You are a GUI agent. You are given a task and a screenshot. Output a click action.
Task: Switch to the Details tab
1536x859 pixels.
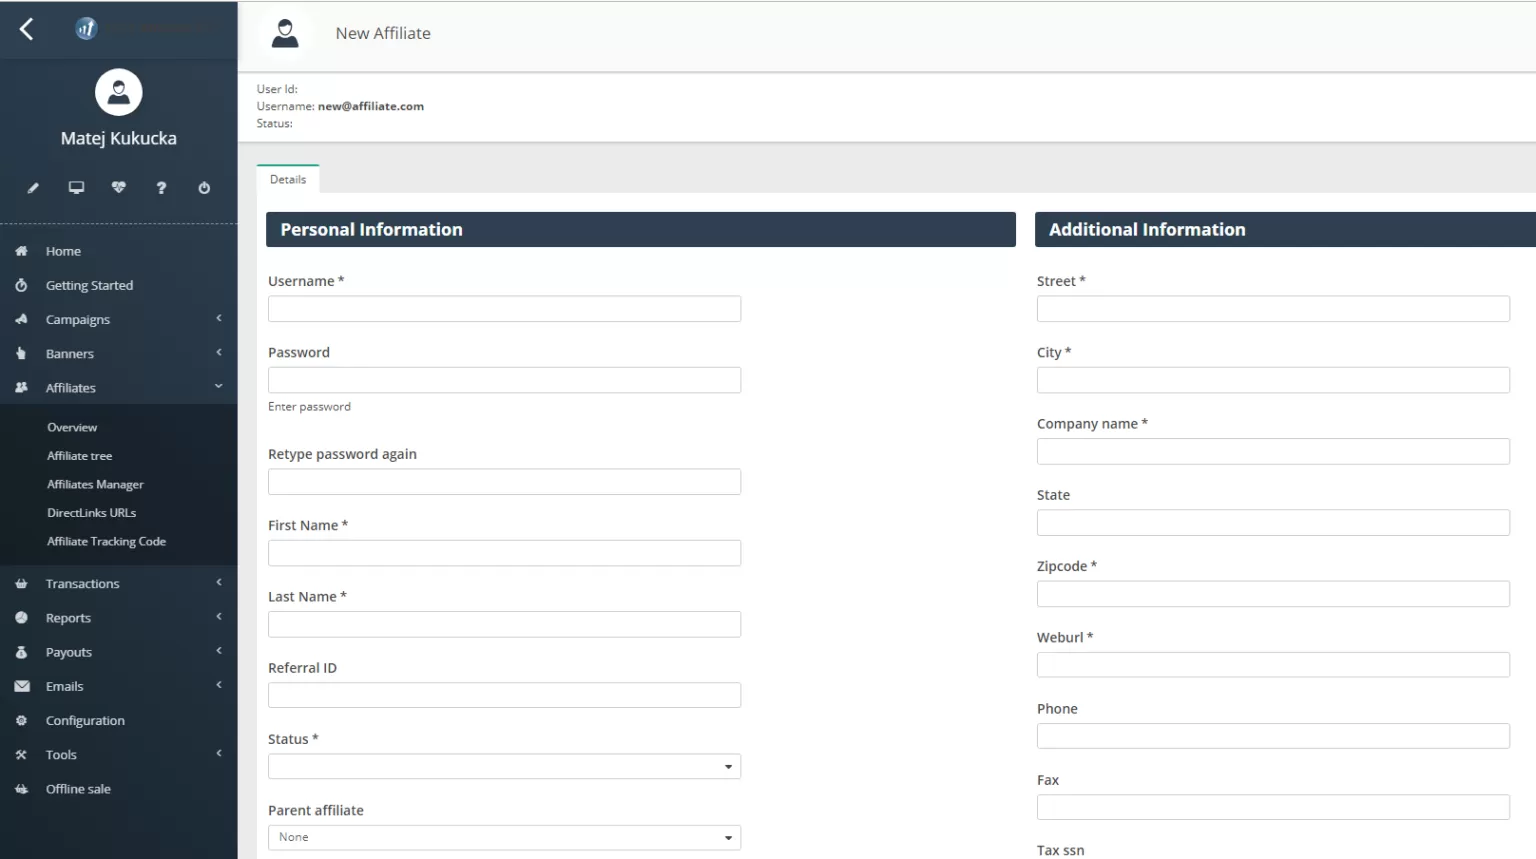pyautogui.click(x=288, y=179)
